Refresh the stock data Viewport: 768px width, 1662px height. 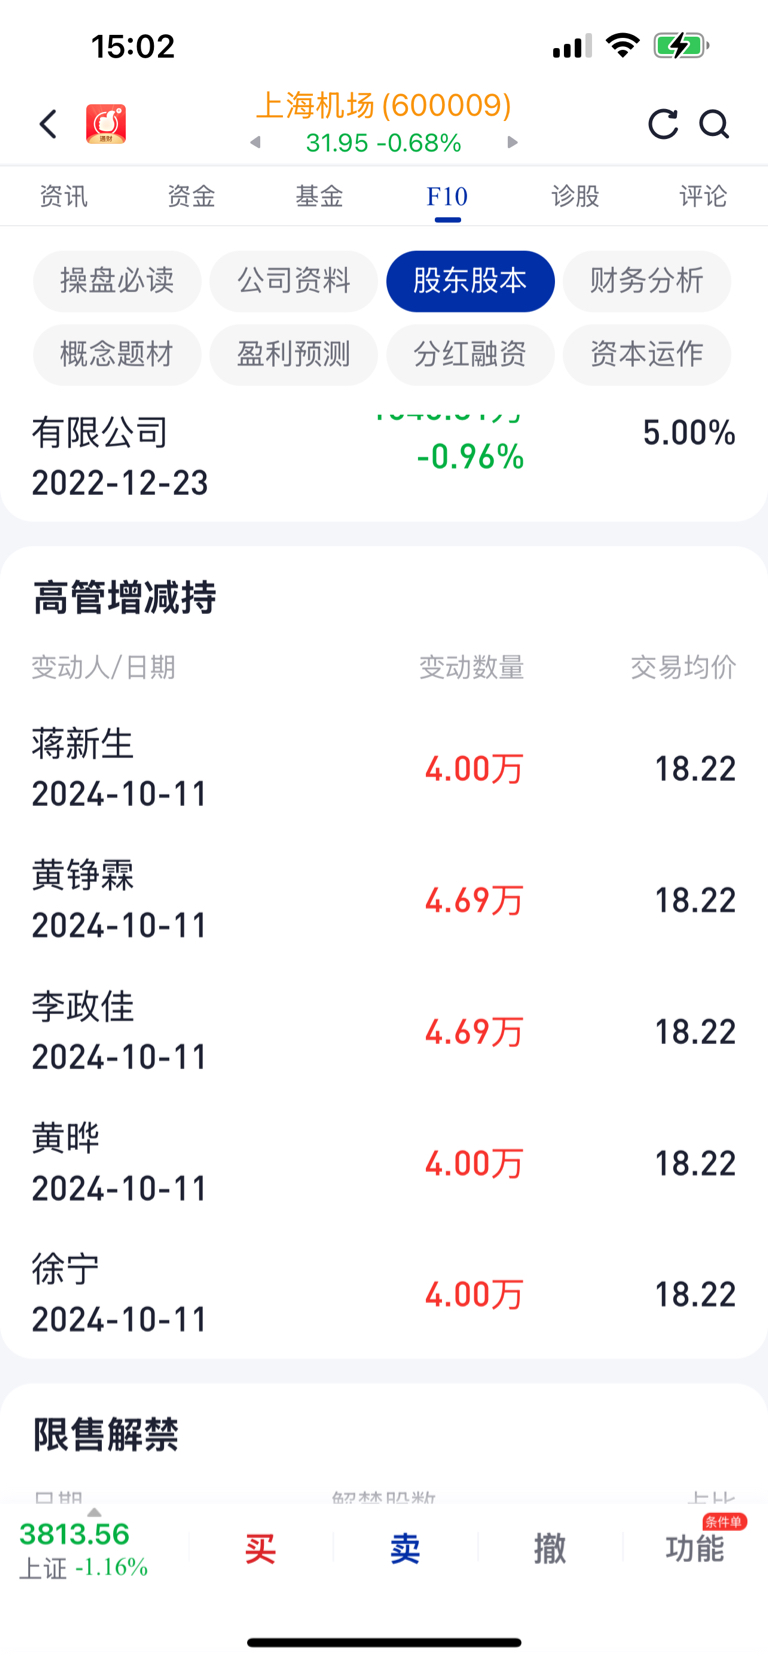pyautogui.click(x=663, y=124)
